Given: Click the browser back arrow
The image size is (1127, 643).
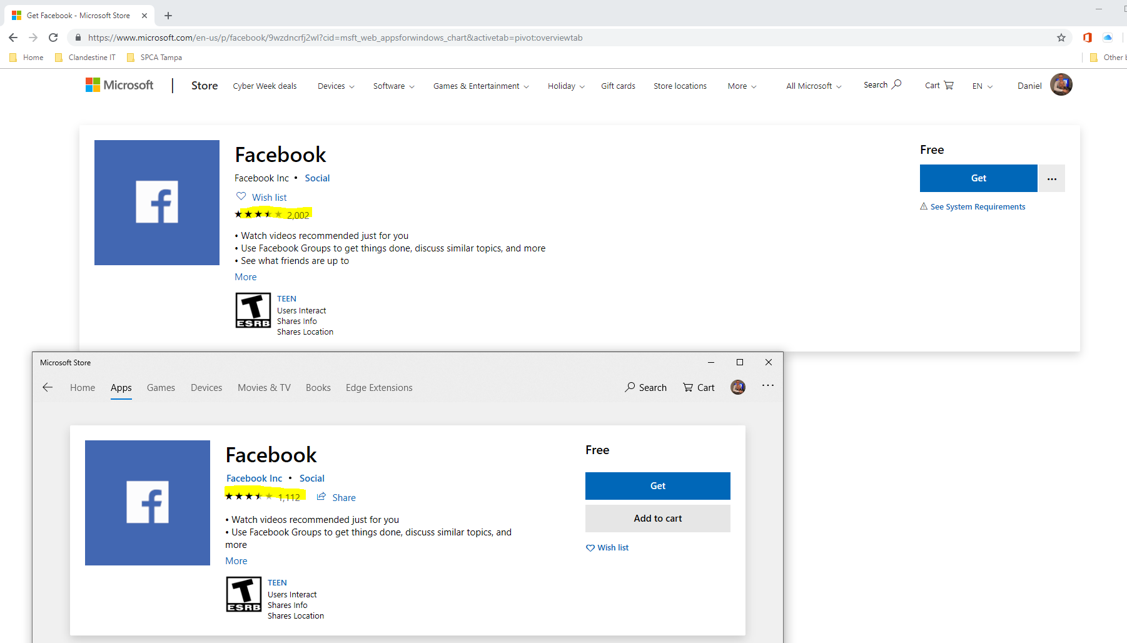Looking at the screenshot, I should pos(13,37).
